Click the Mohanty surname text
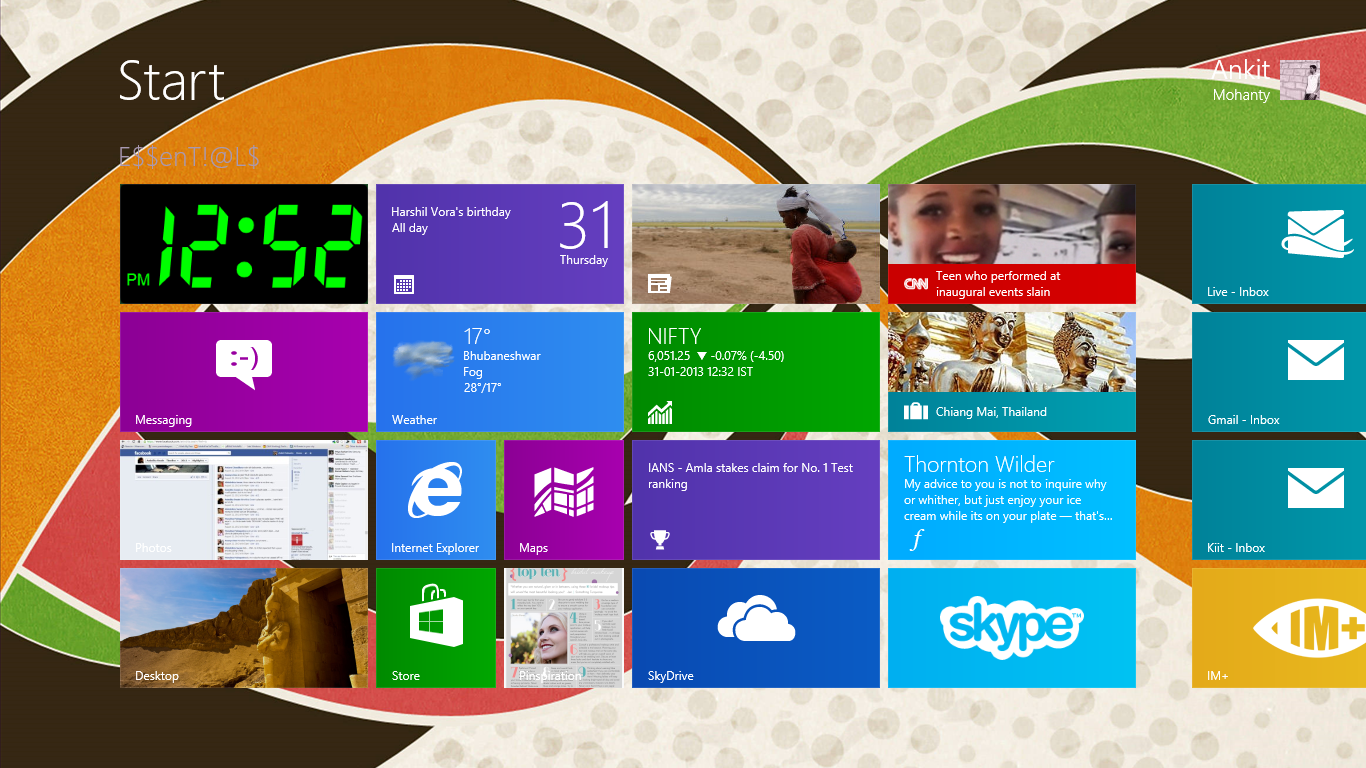The width and height of the screenshot is (1366, 768). [1241, 95]
